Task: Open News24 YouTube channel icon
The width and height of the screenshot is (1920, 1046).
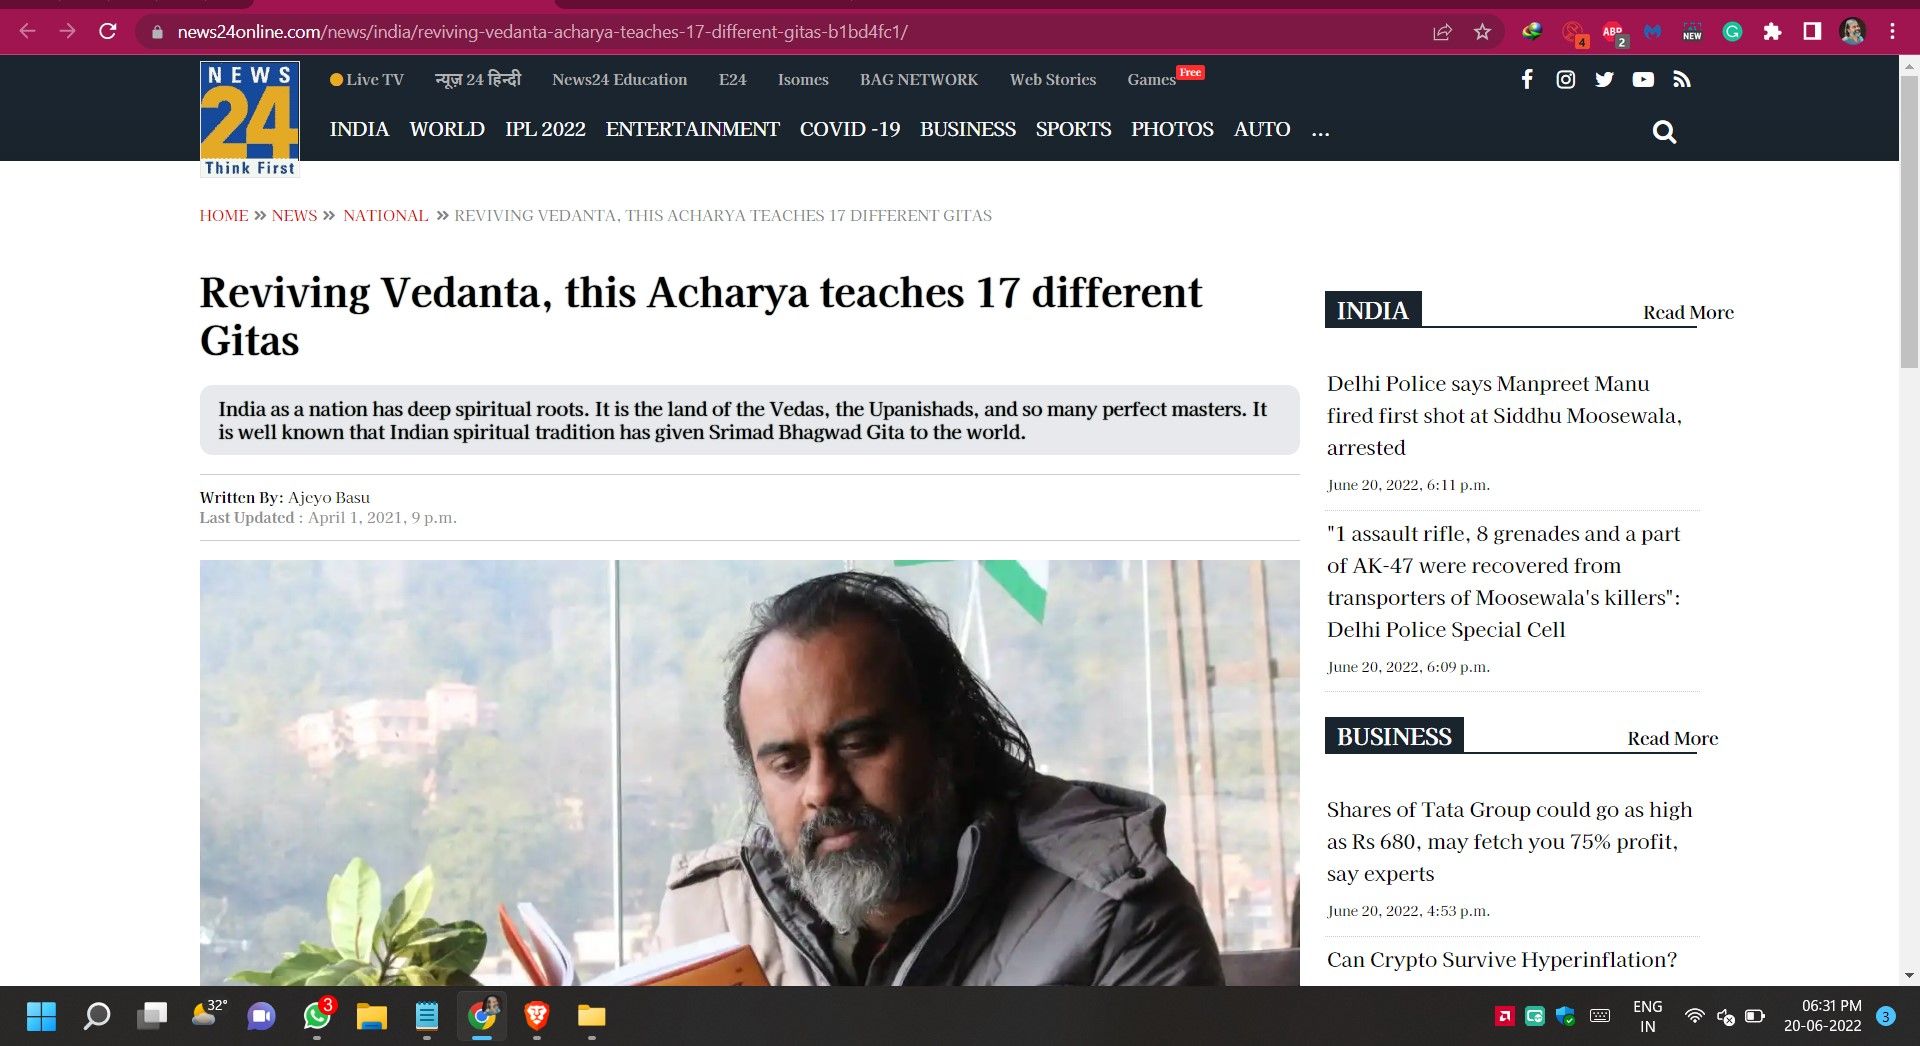Action: click(x=1643, y=79)
